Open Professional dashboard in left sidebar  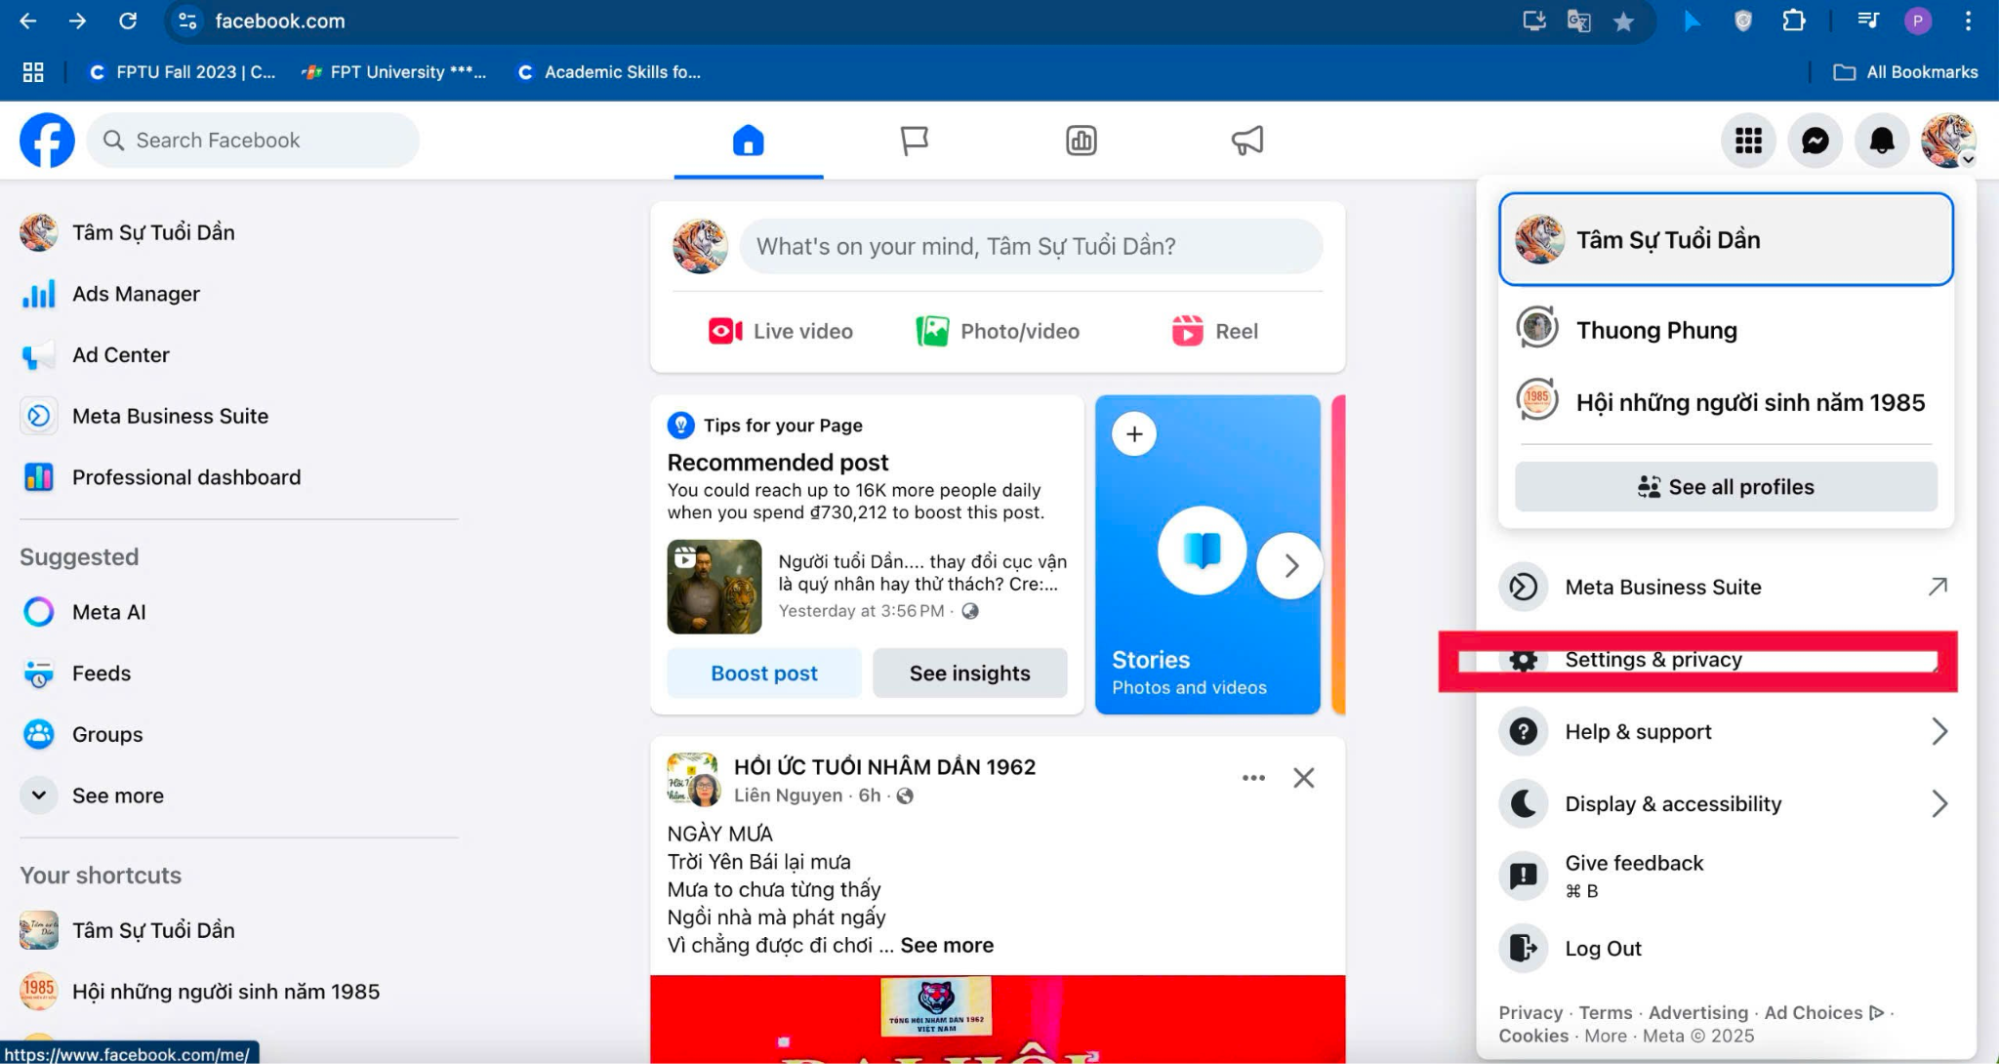[238, 477]
